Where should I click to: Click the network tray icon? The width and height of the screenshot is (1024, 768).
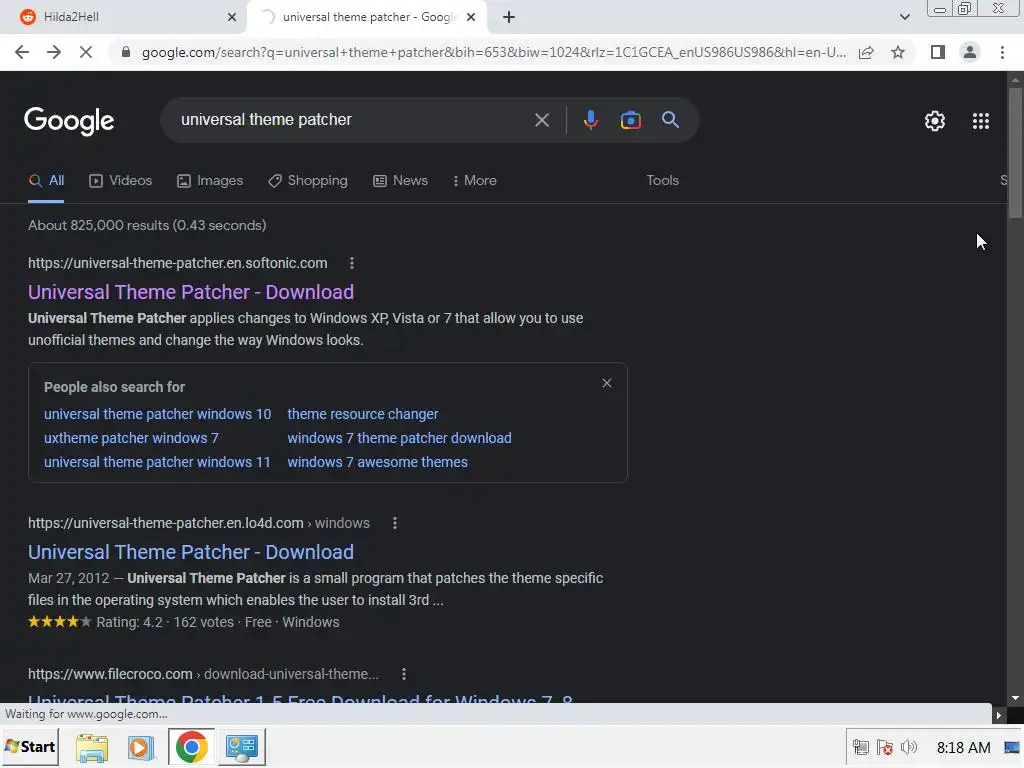(861, 747)
